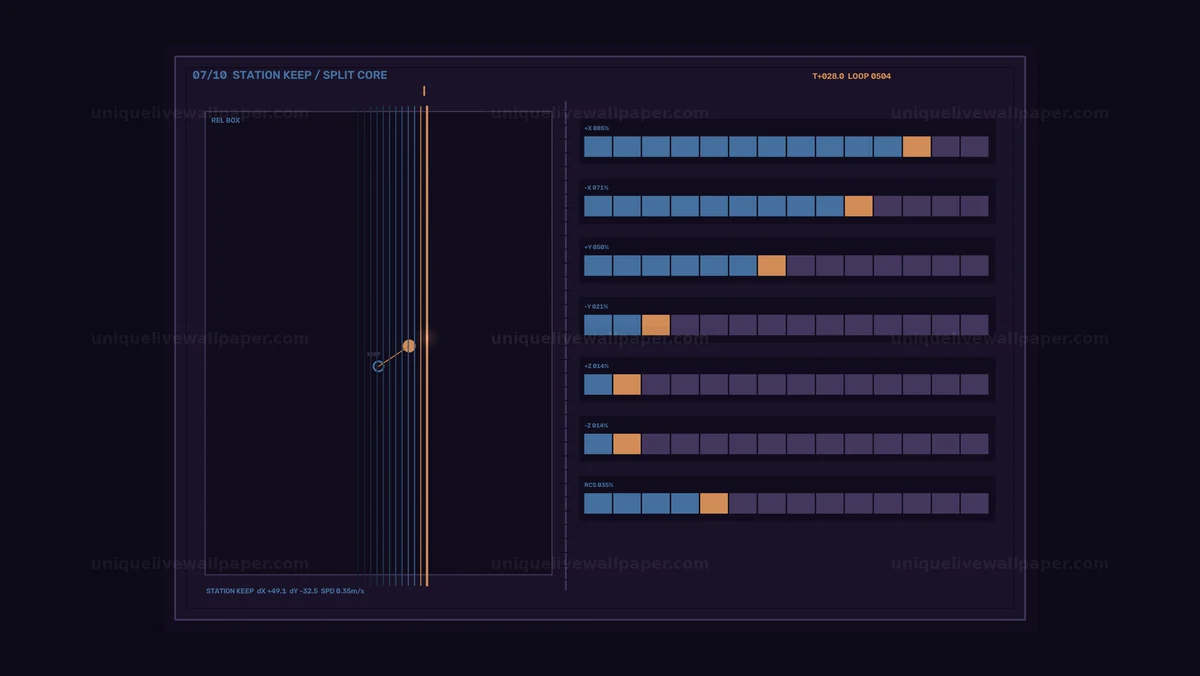
Task: Click the orange tick above the REL BOX
Action: click(424, 91)
